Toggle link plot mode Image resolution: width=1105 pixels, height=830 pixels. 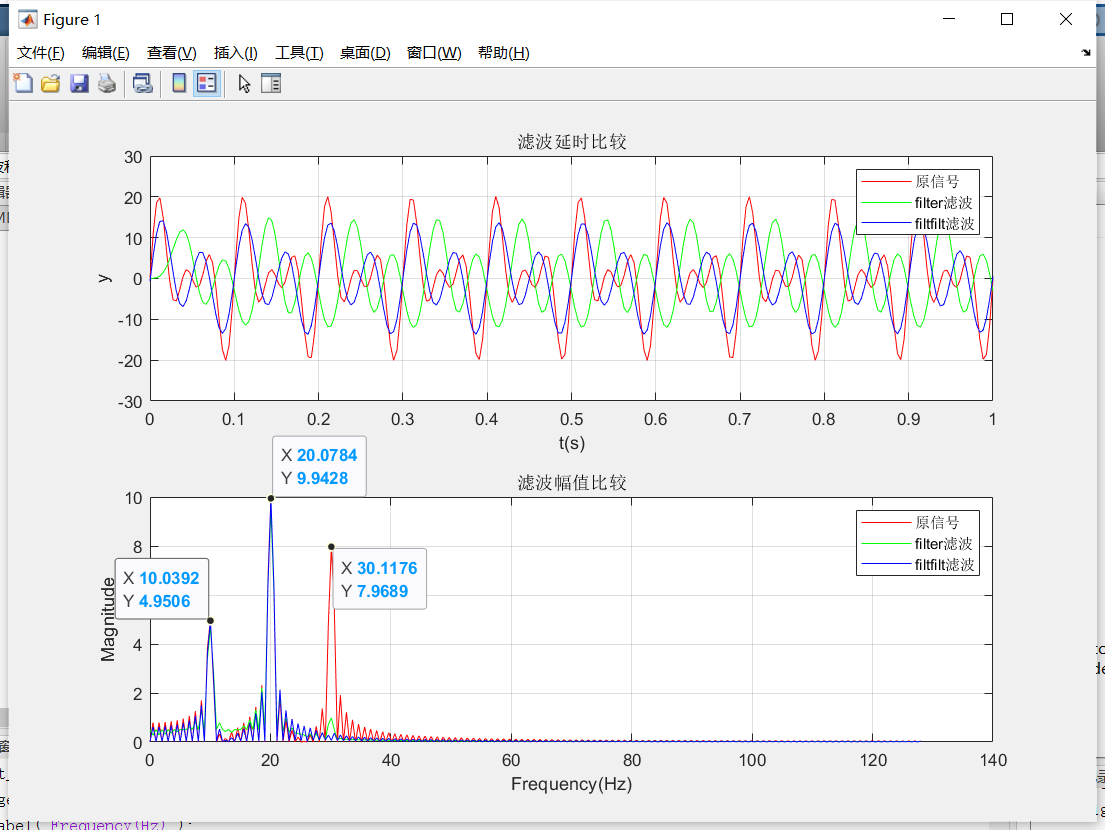pyautogui.click(x=141, y=83)
